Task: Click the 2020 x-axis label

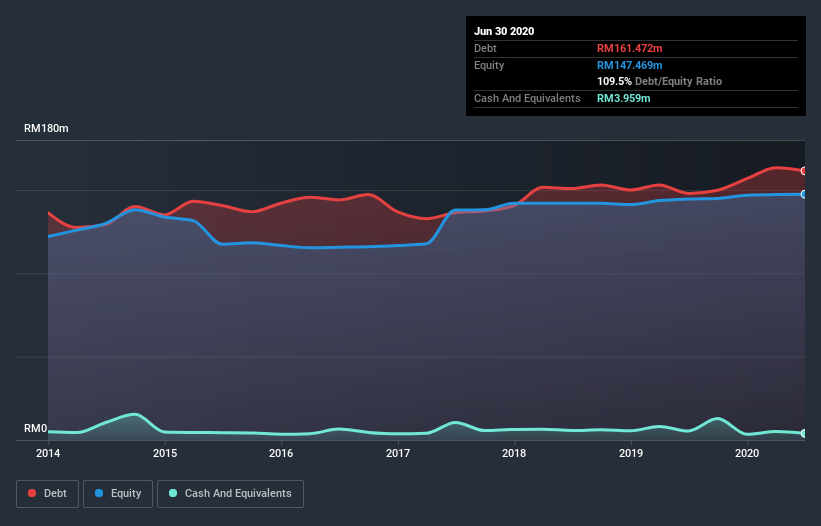Action: pos(747,453)
